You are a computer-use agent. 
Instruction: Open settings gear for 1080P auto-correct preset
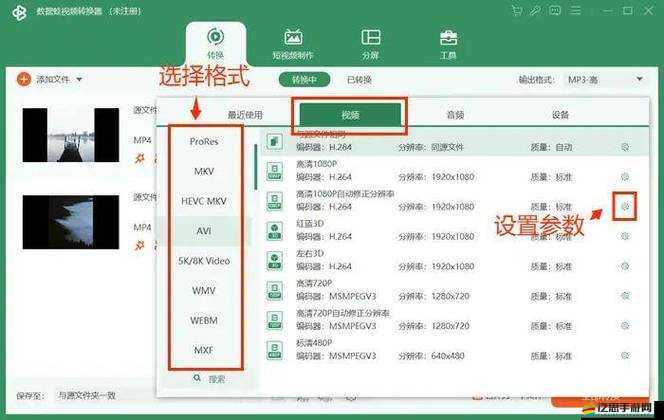coord(625,207)
